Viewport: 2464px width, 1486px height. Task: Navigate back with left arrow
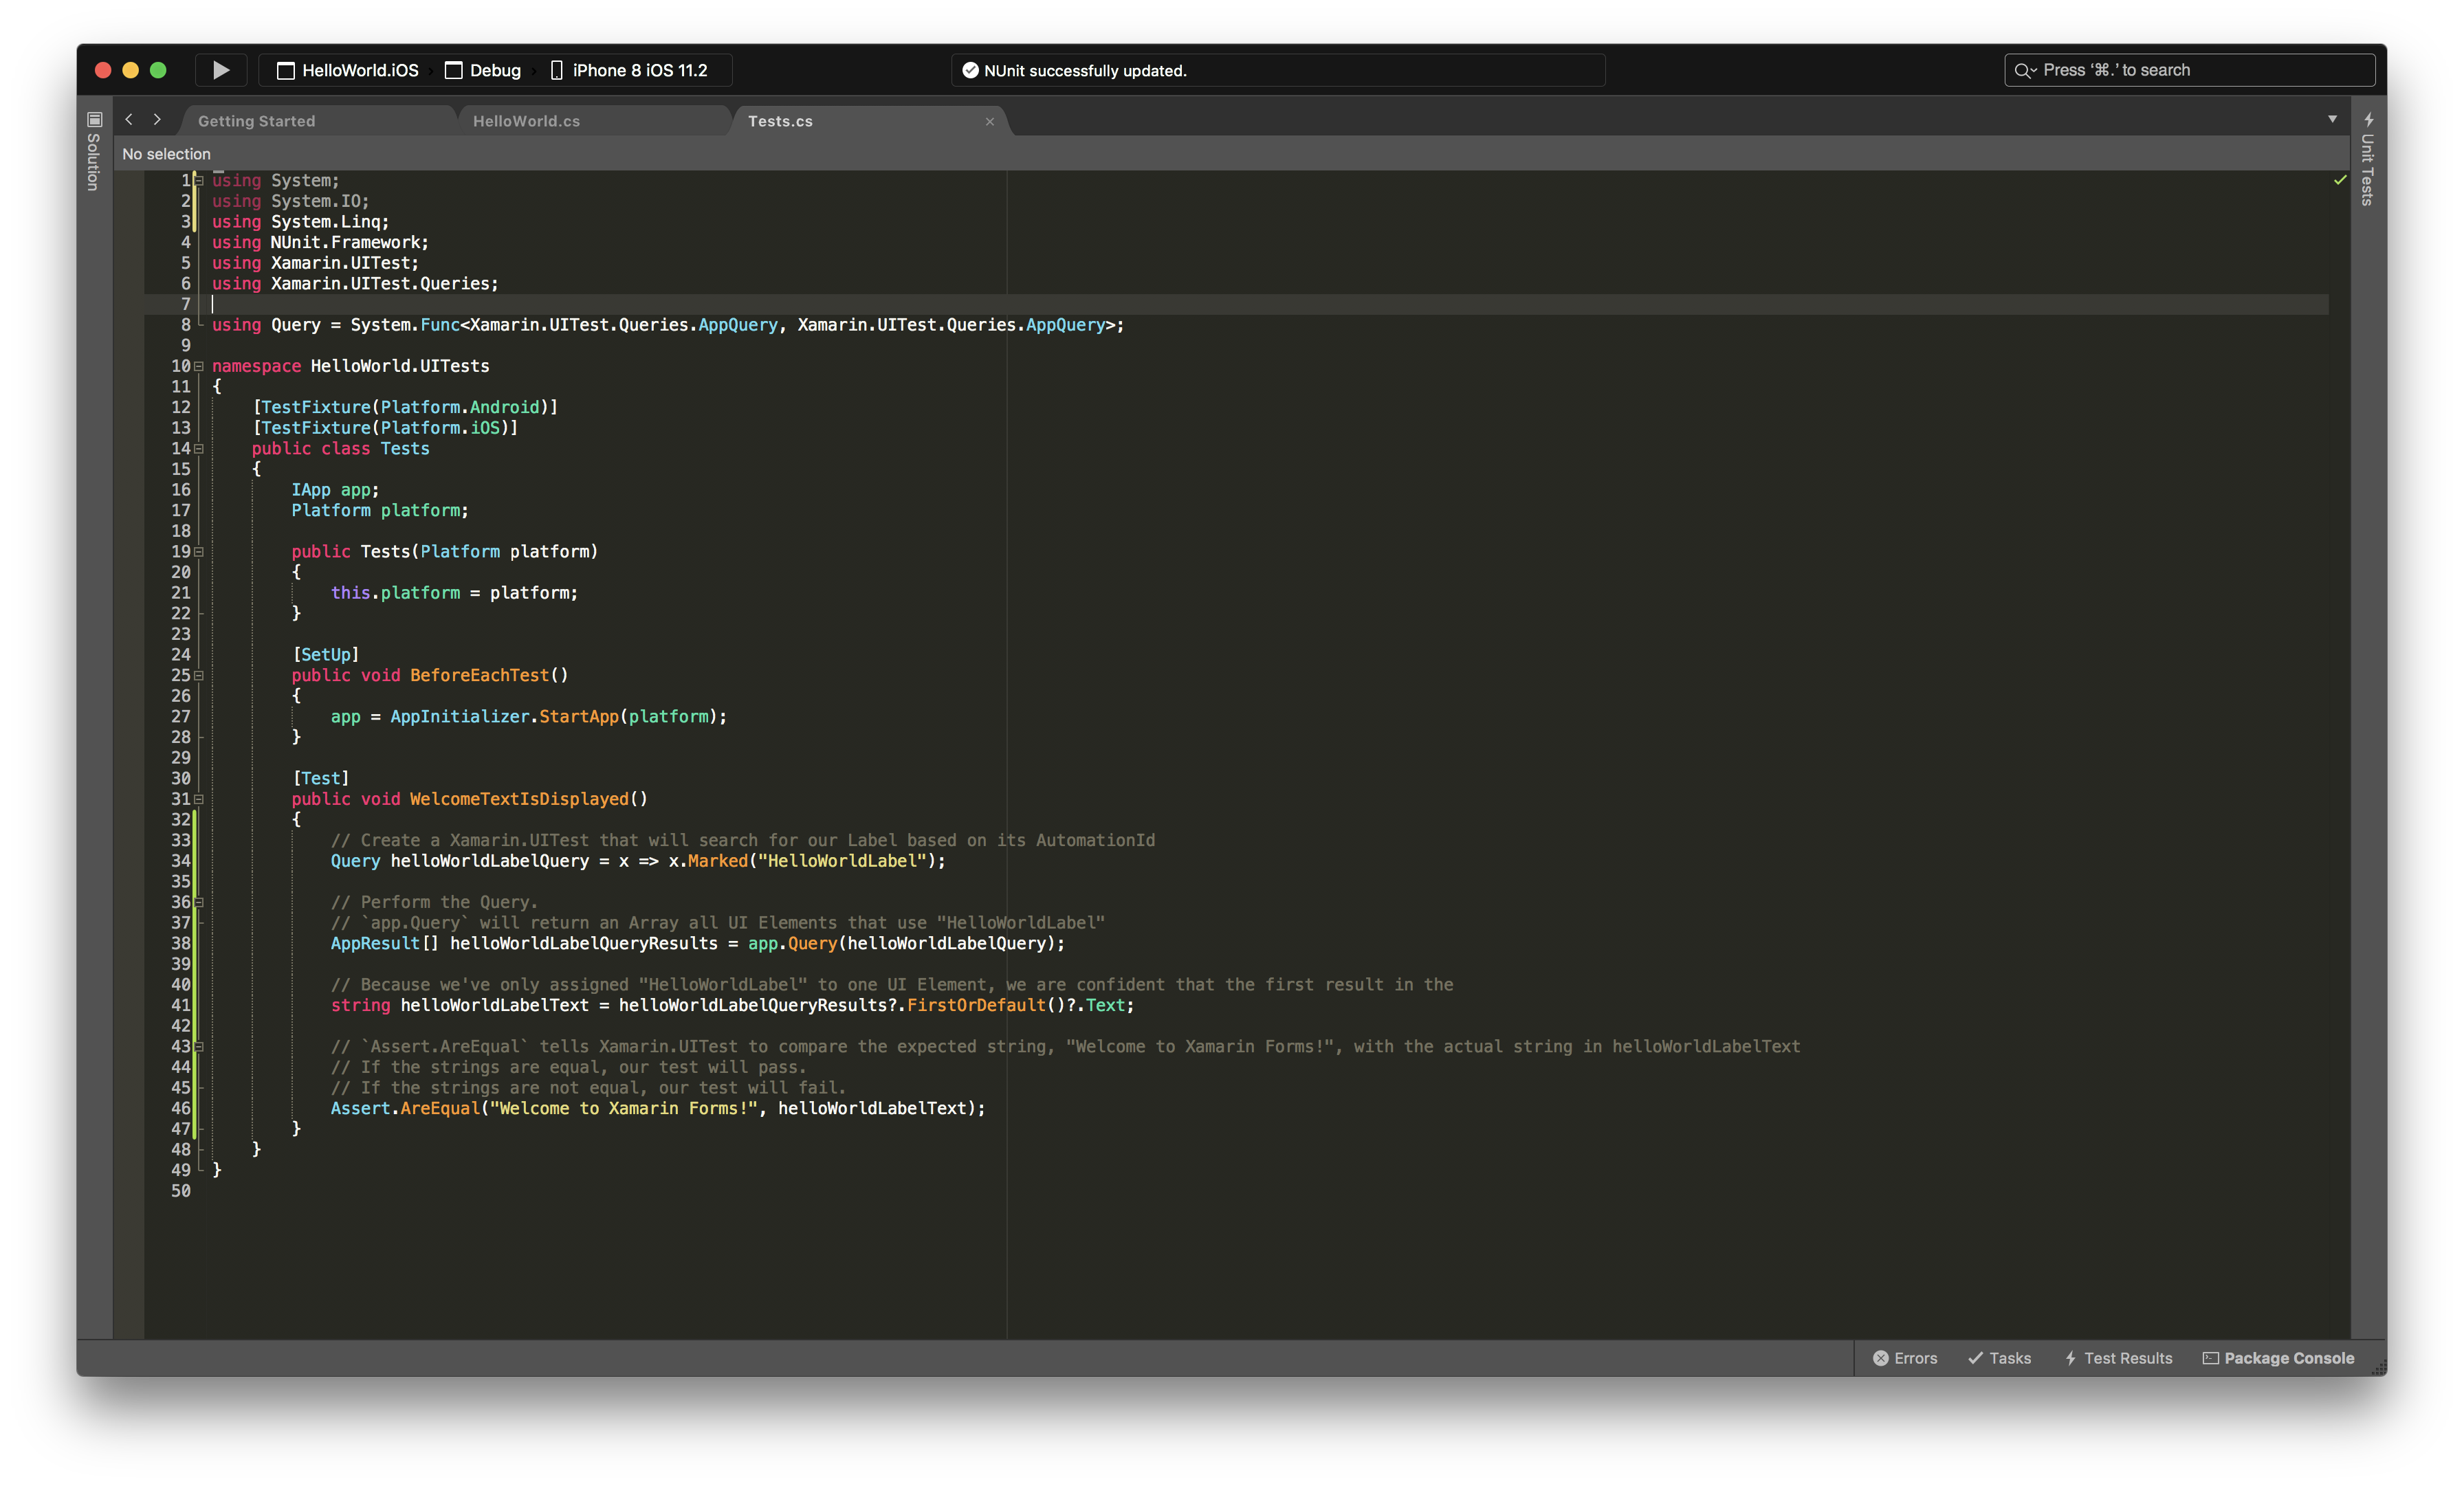[x=129, y=120]
